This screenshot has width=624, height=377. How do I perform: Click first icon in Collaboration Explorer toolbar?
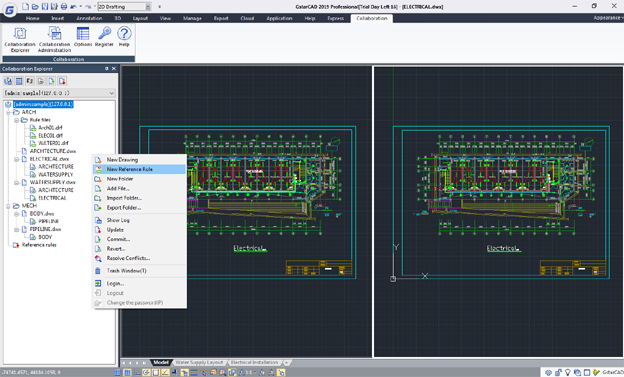click(8, 81)
